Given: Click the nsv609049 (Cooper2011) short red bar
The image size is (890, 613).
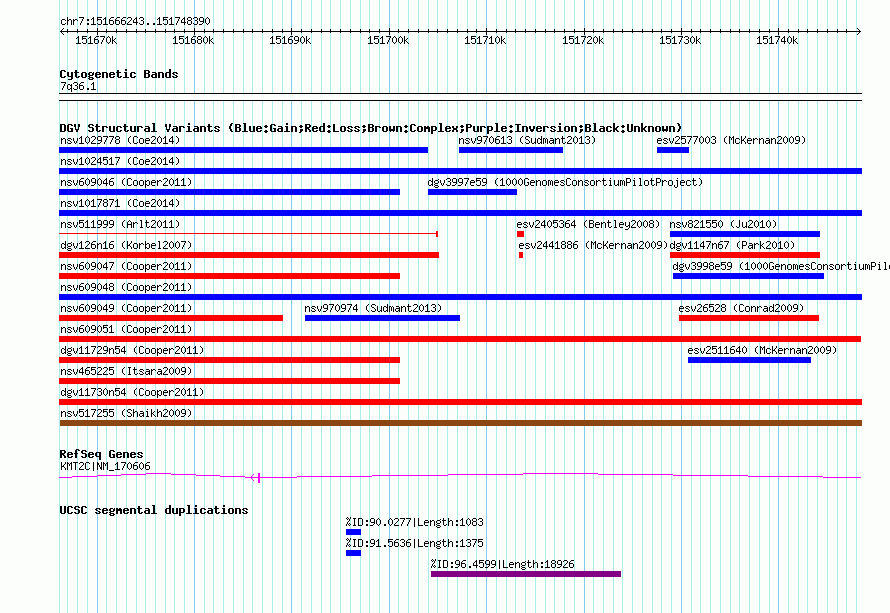Looking at the screenshot, I should coord(171,318).
